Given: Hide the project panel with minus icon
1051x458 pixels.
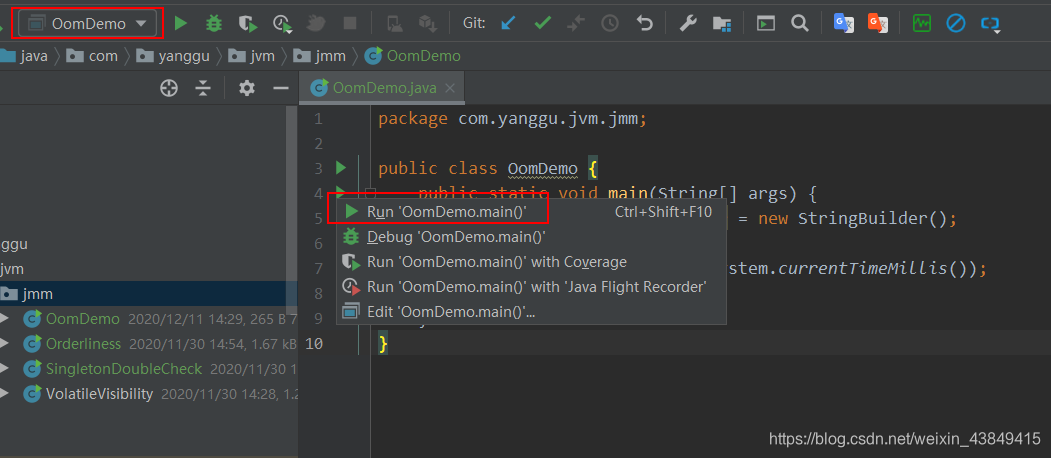Looking at the screenshot, I should pos(281,88).
